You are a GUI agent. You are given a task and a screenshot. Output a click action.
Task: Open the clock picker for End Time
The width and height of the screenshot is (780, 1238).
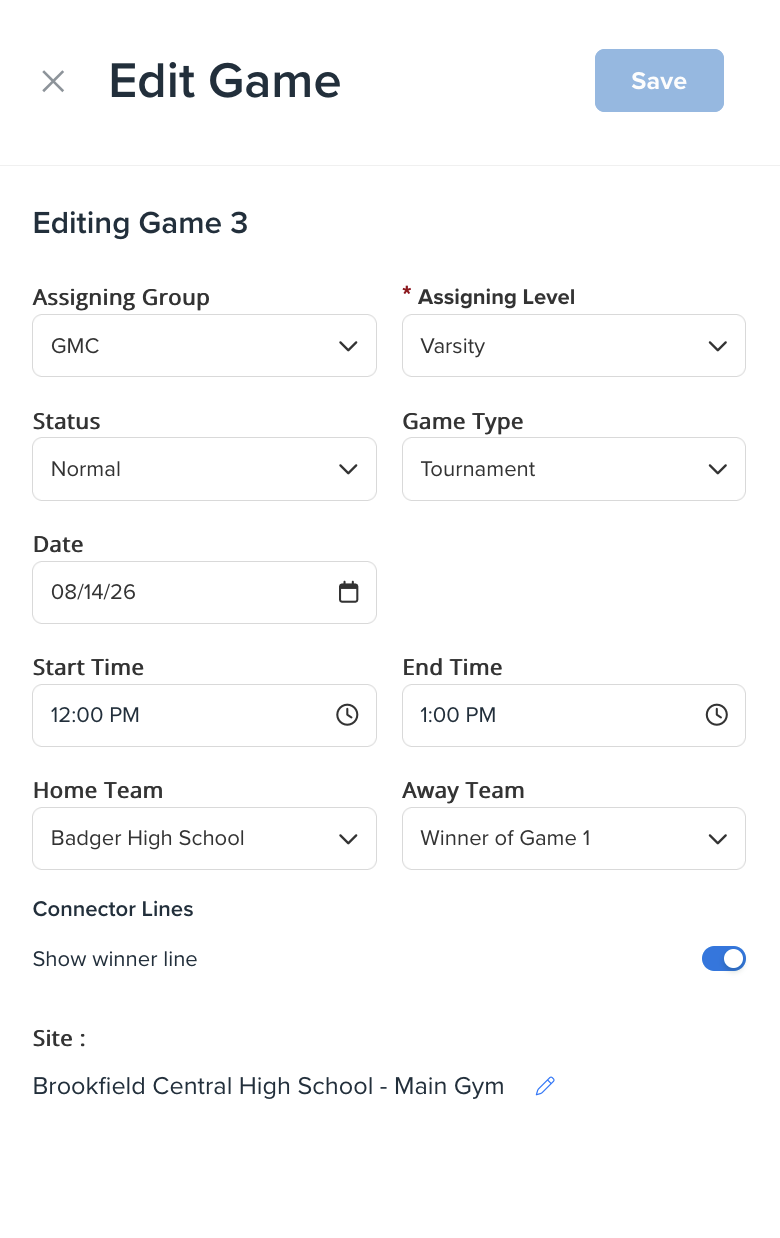(x=717, y=715)
